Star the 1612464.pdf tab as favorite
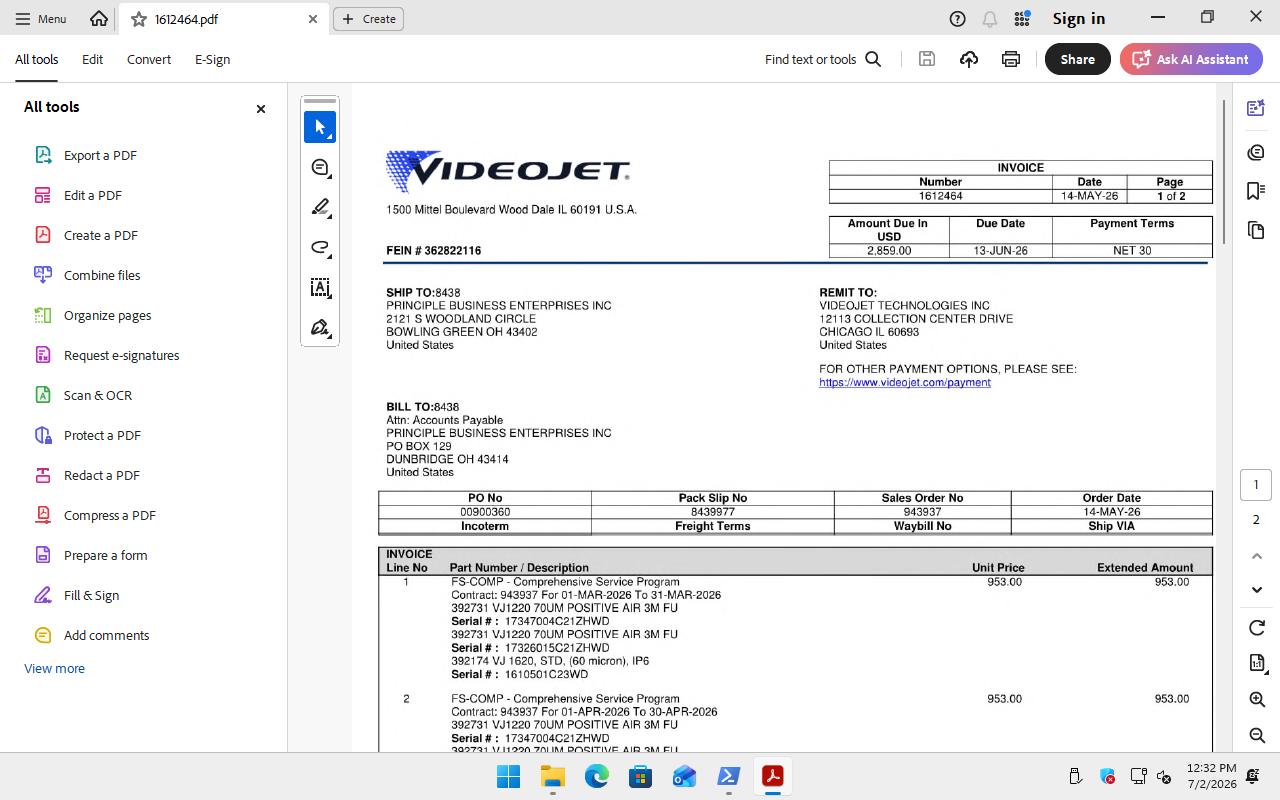 coord(138,19)
